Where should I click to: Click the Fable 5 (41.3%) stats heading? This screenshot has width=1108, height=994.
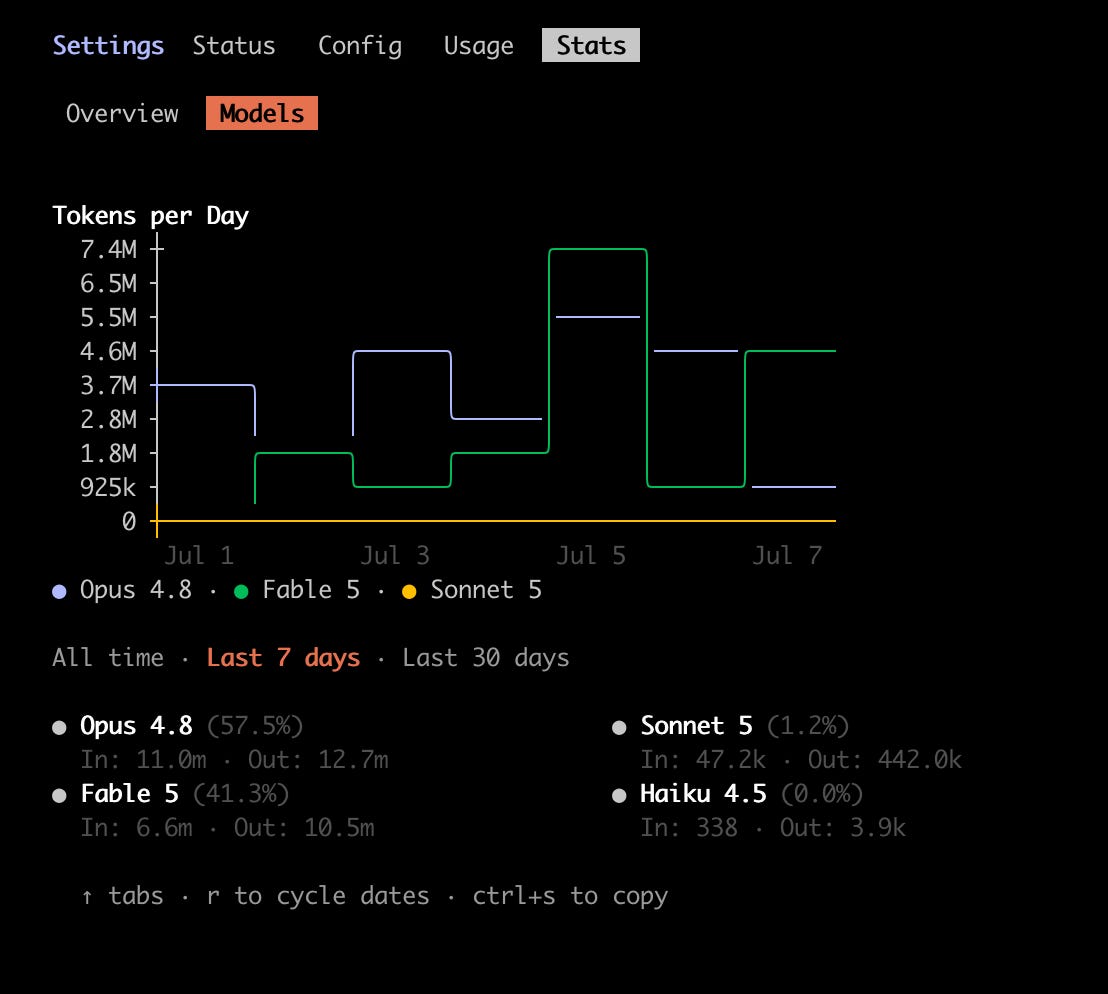coord(185,793)
